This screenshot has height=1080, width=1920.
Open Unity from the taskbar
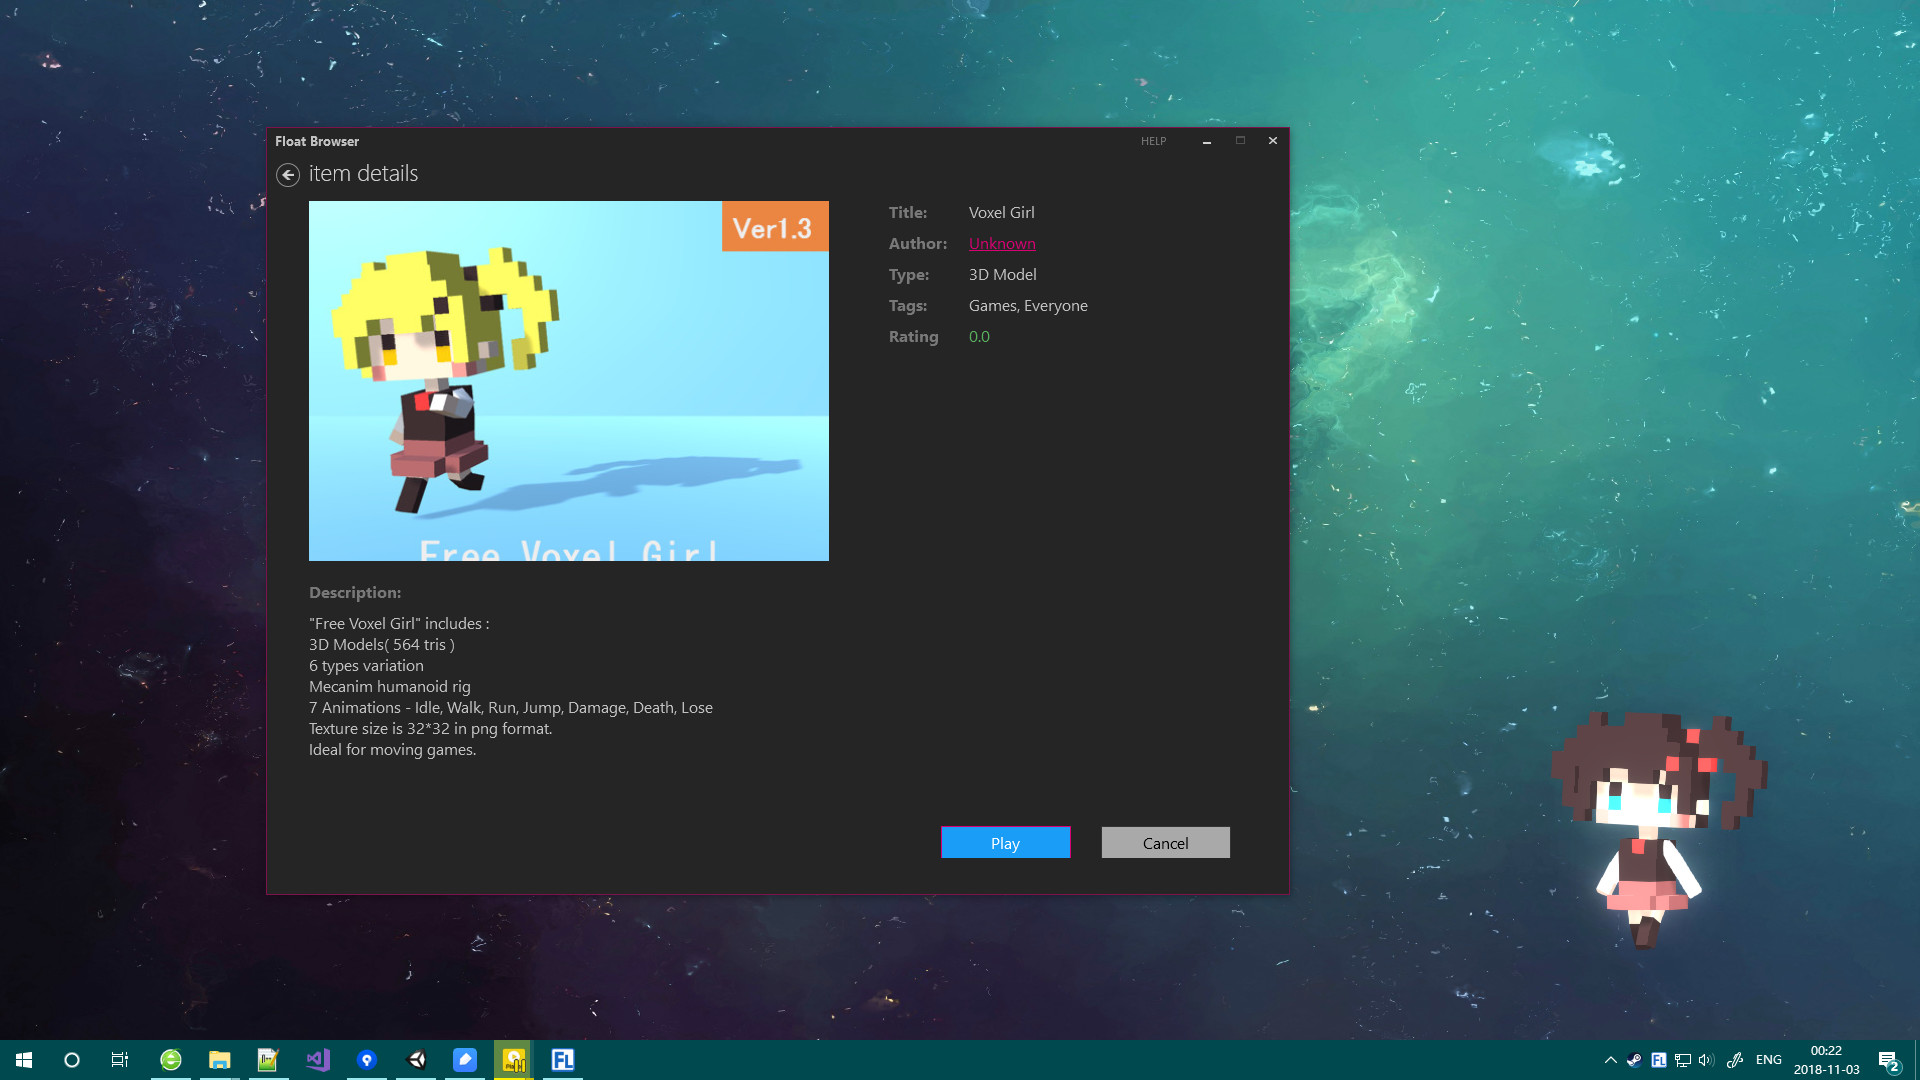[416, 1060]
